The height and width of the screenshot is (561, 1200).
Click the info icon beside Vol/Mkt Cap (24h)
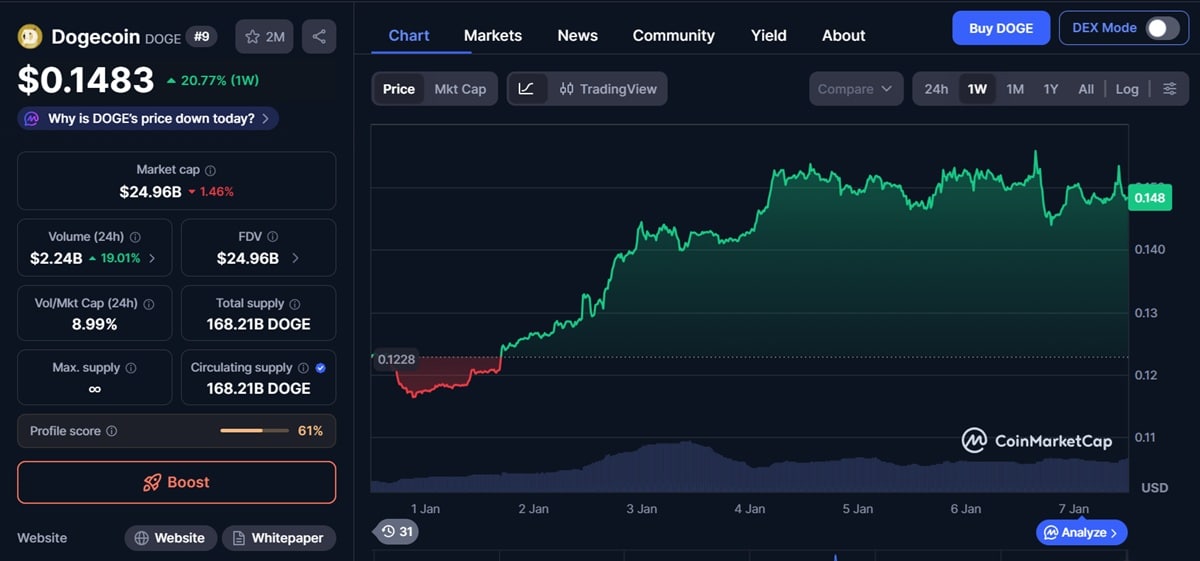[149, 303]
